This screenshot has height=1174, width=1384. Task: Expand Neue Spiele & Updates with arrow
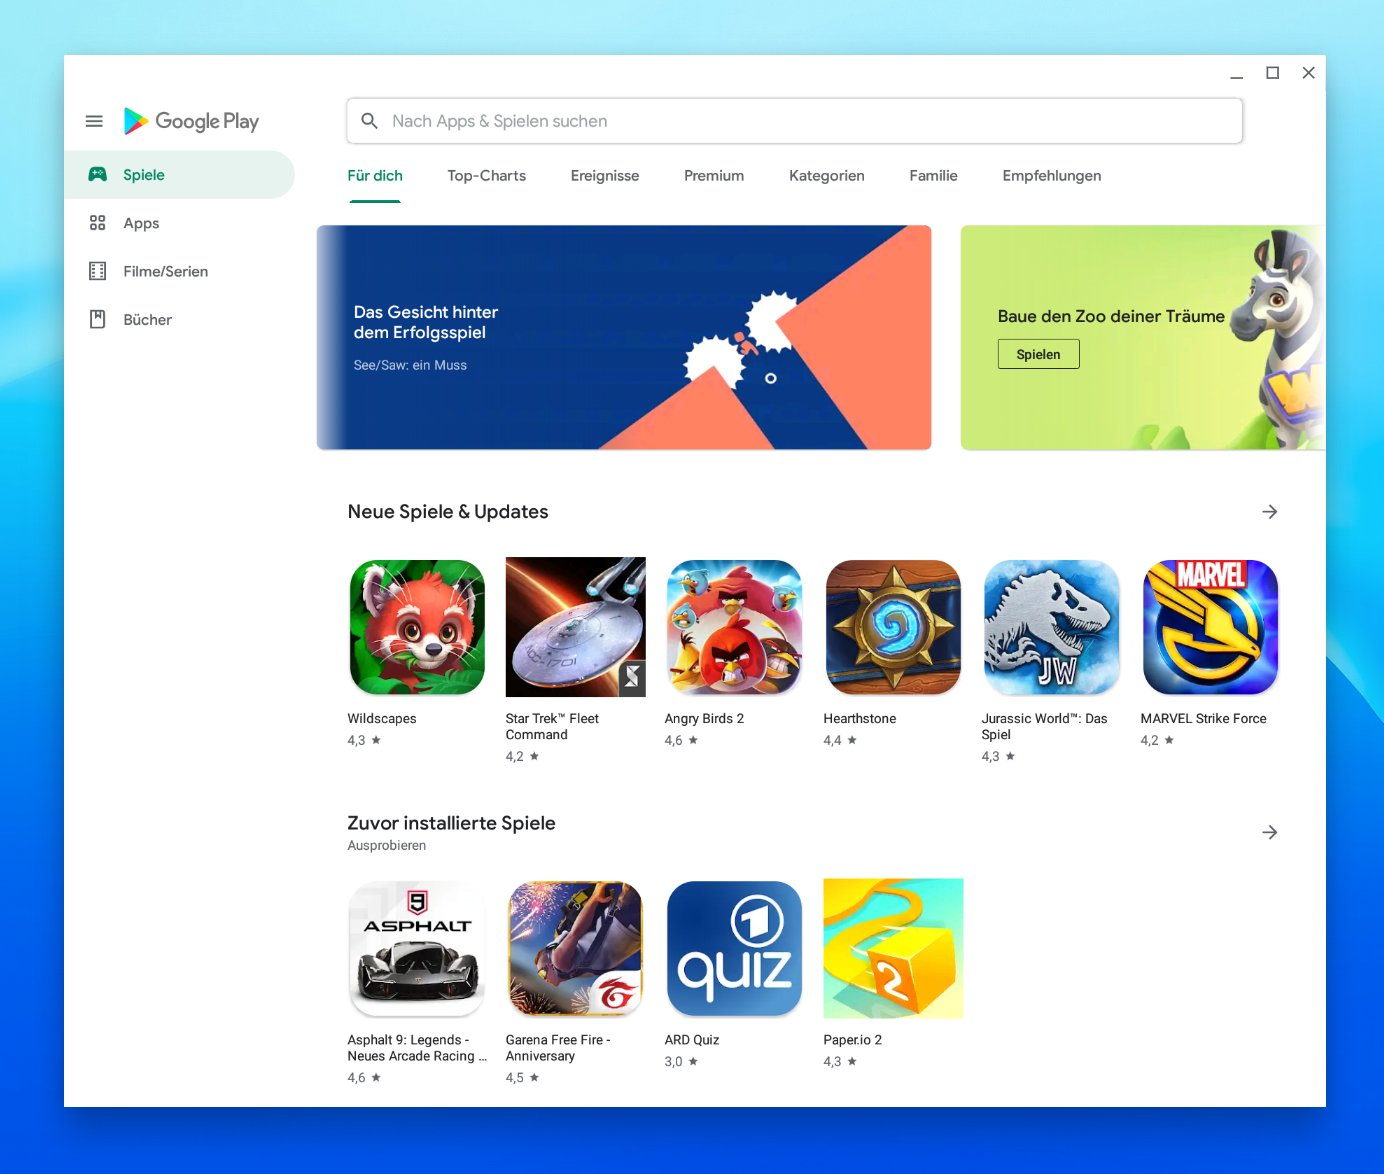point(1270,512)
